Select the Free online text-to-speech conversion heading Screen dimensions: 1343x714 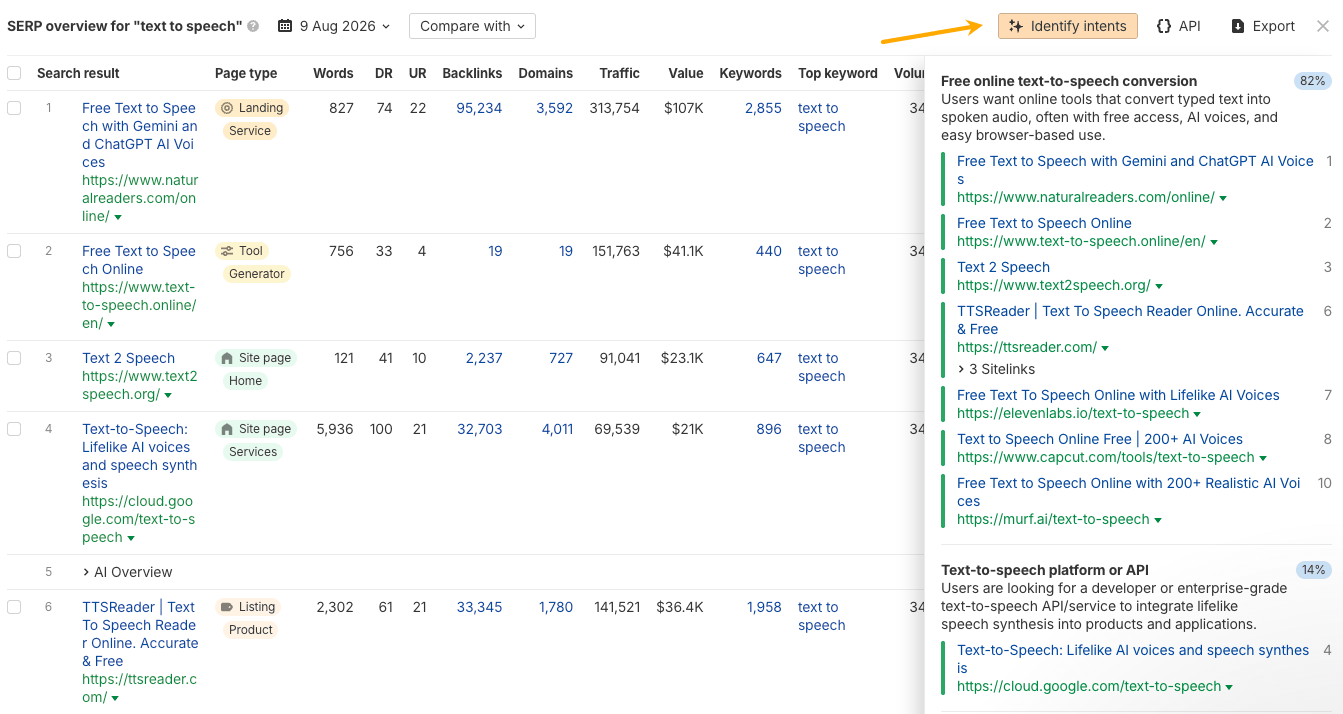[x=1069, y=81]
